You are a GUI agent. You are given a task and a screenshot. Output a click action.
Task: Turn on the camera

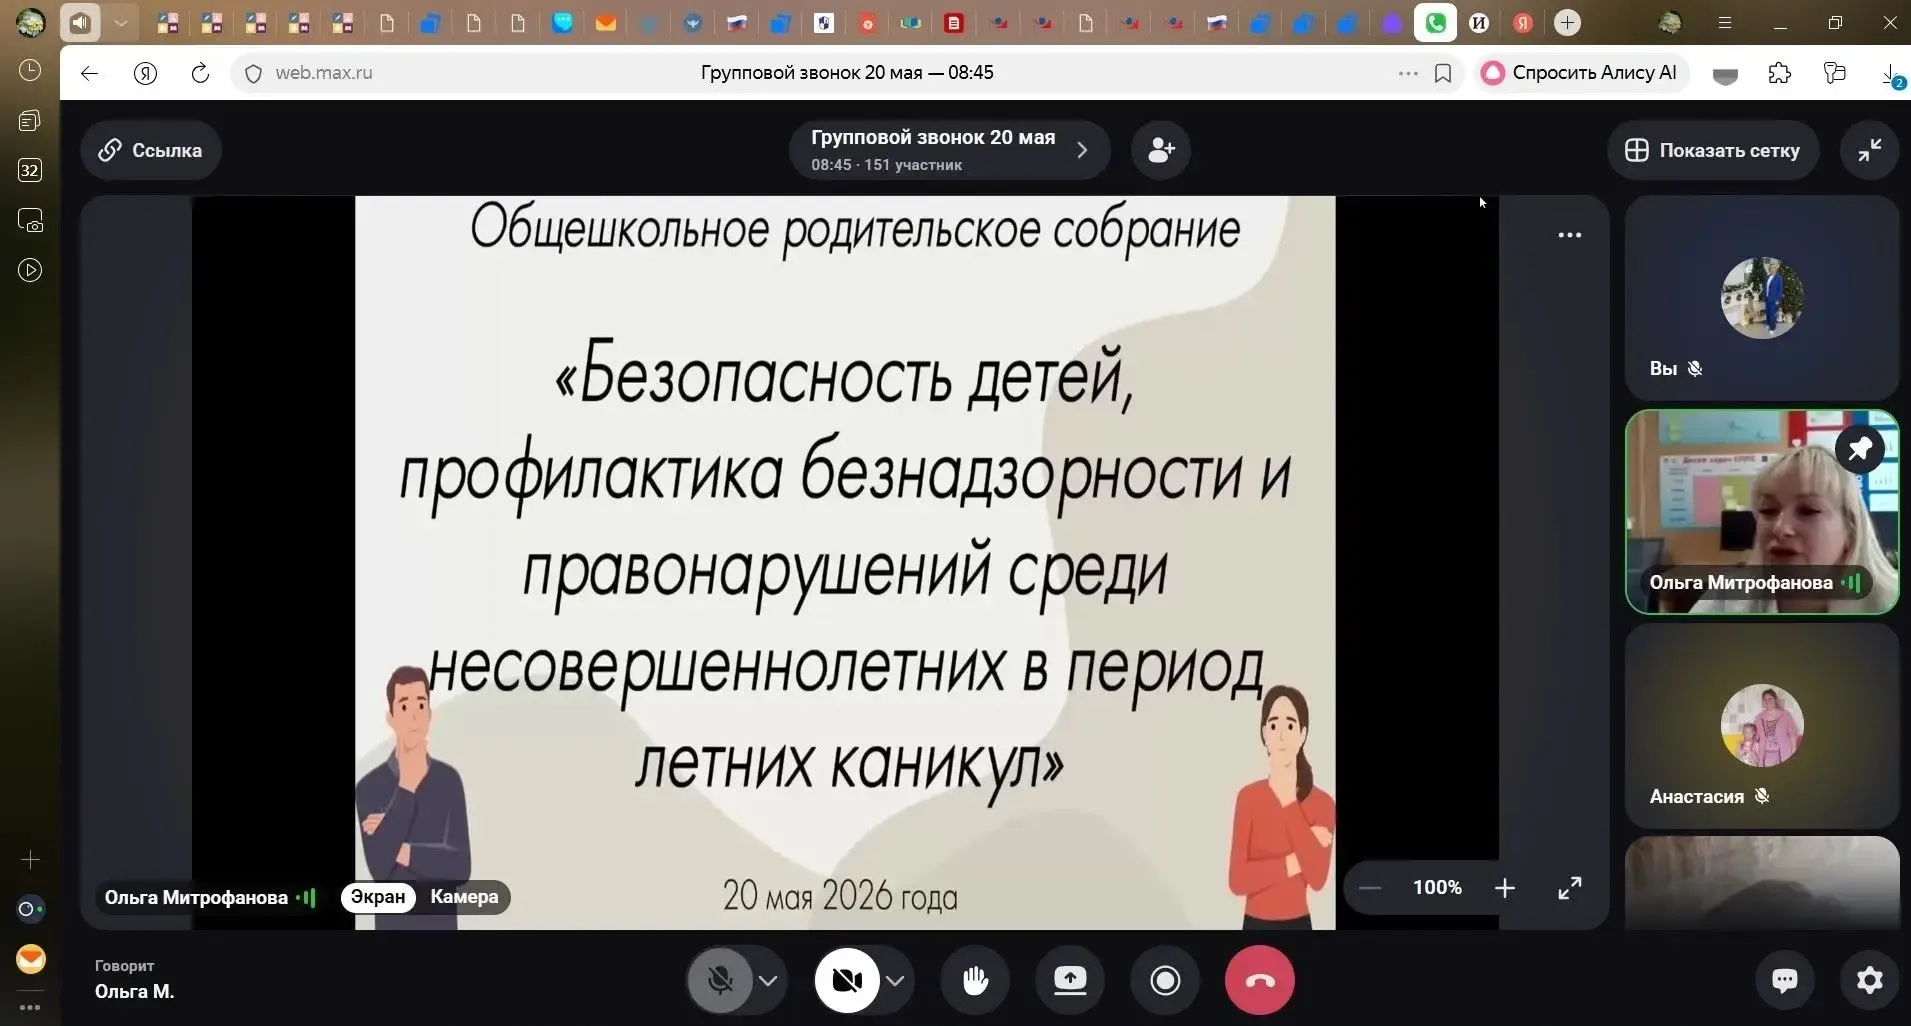847,981
